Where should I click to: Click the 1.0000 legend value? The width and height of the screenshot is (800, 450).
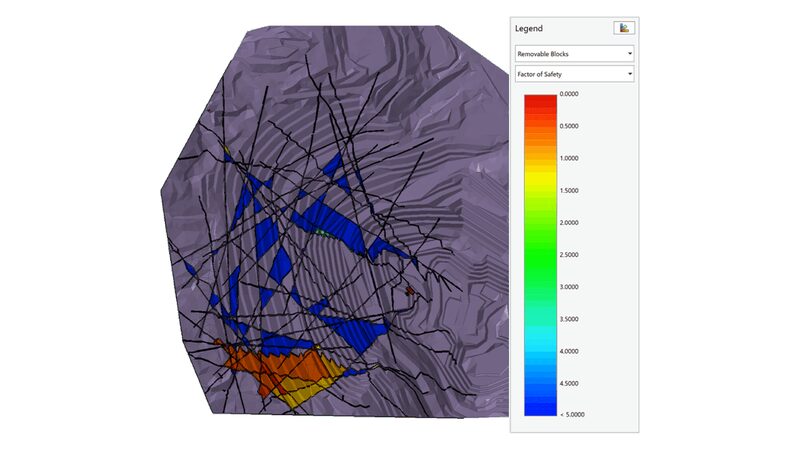point(569,158)
